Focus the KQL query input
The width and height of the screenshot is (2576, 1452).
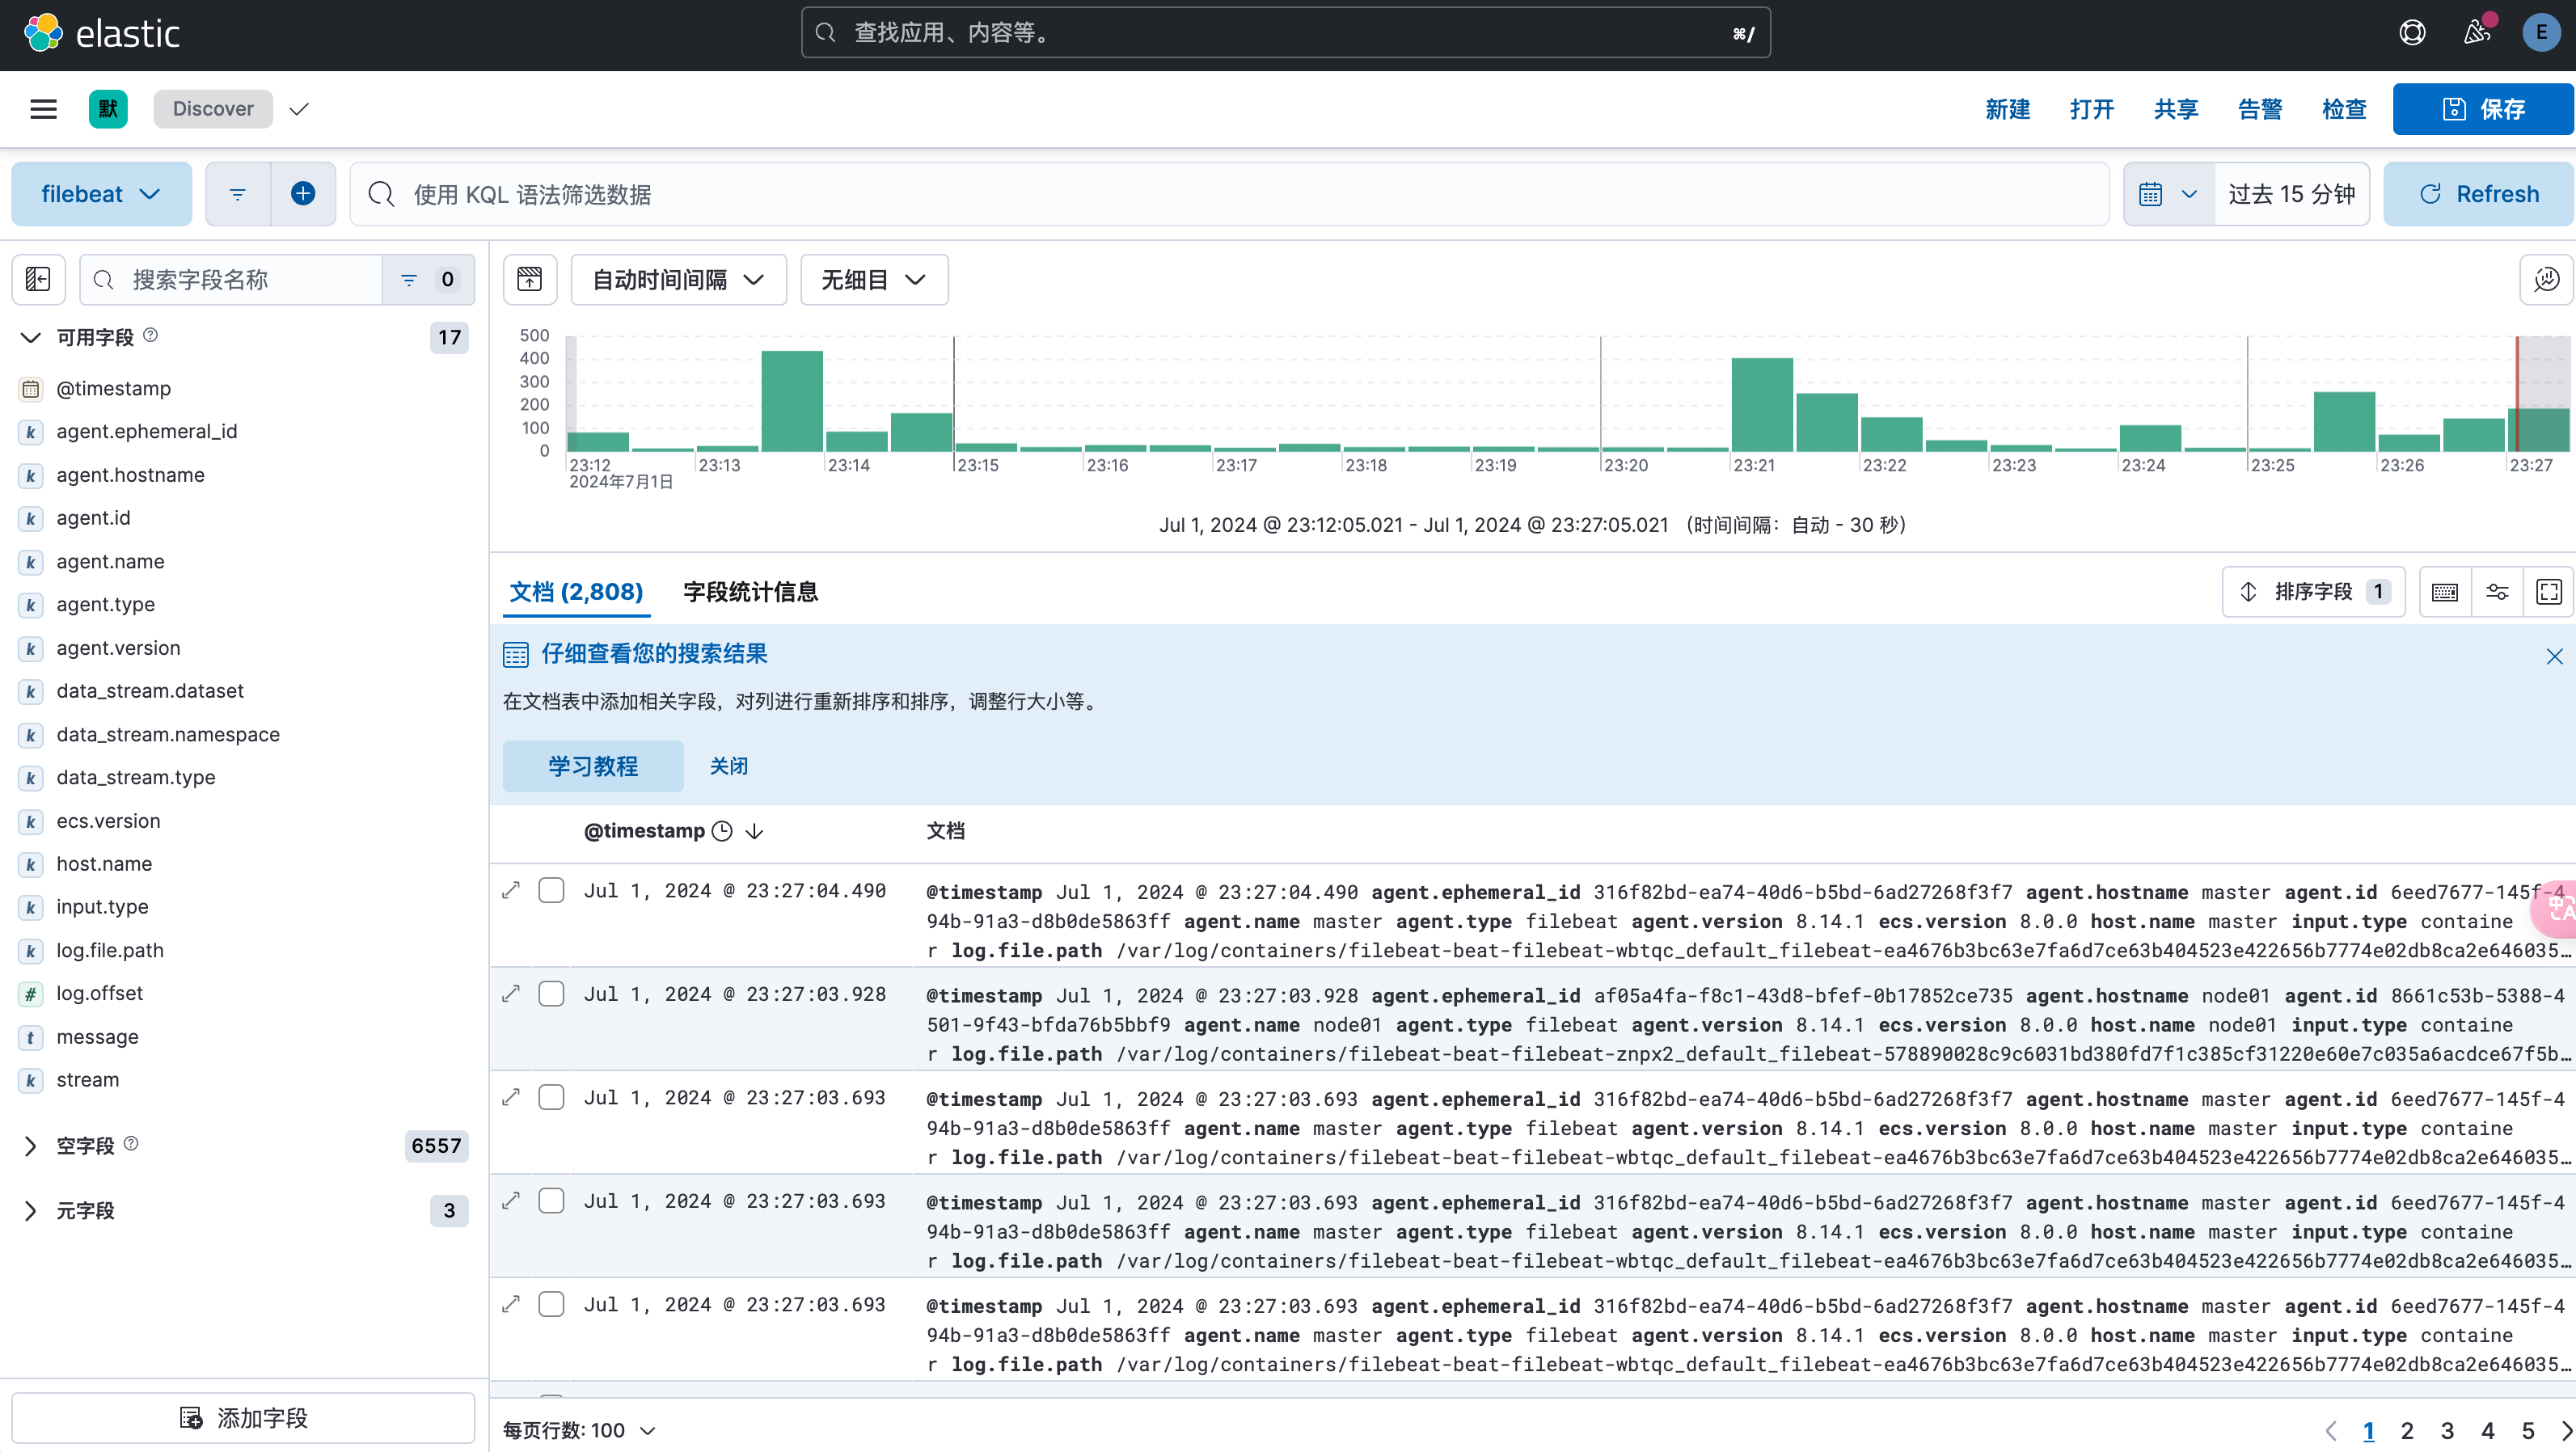point(1230,194)
